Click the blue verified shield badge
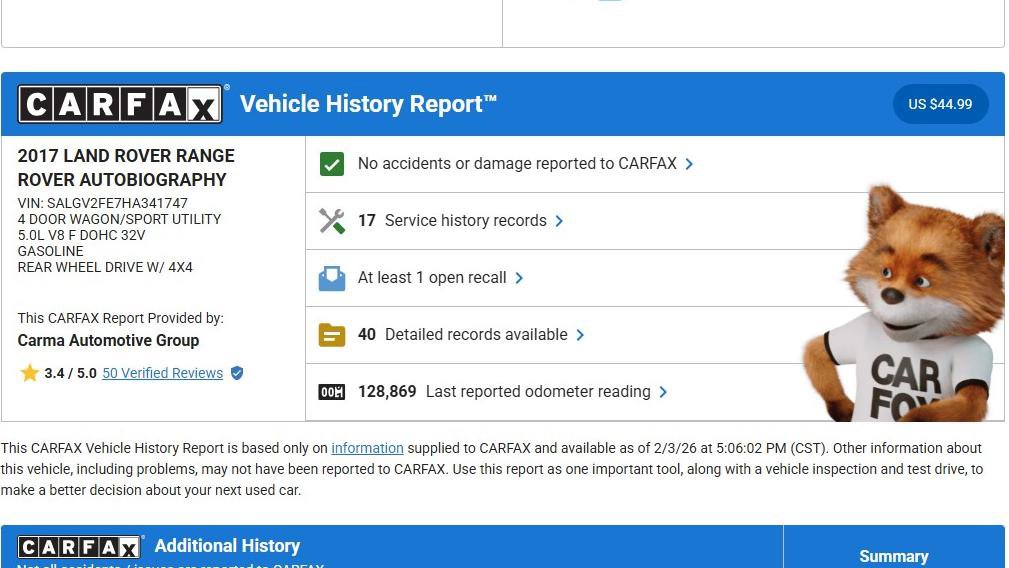Viewport: 1009px width, 568px height. click(237, 373)
